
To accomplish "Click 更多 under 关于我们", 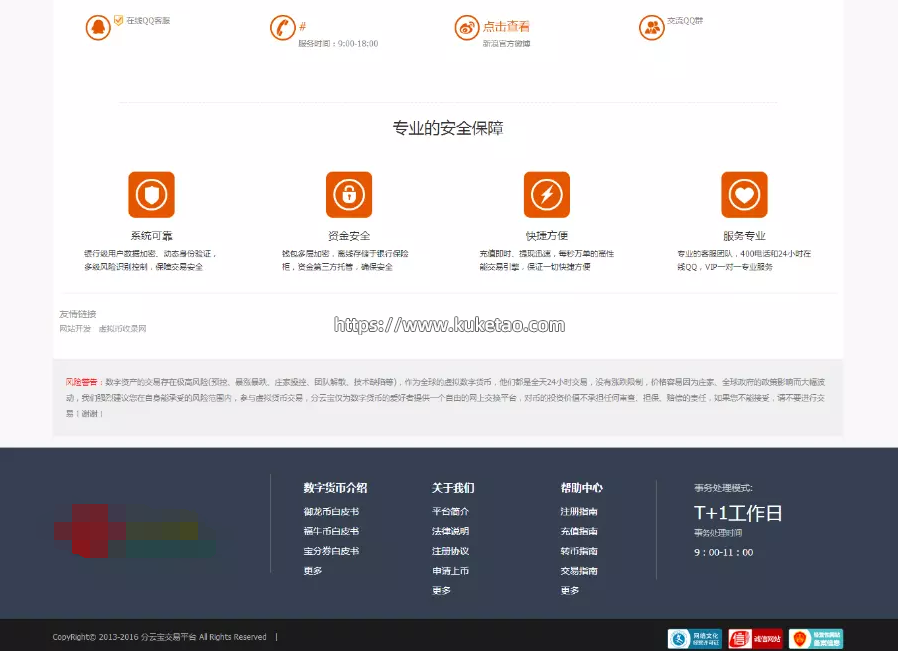I will click(441, 591).
